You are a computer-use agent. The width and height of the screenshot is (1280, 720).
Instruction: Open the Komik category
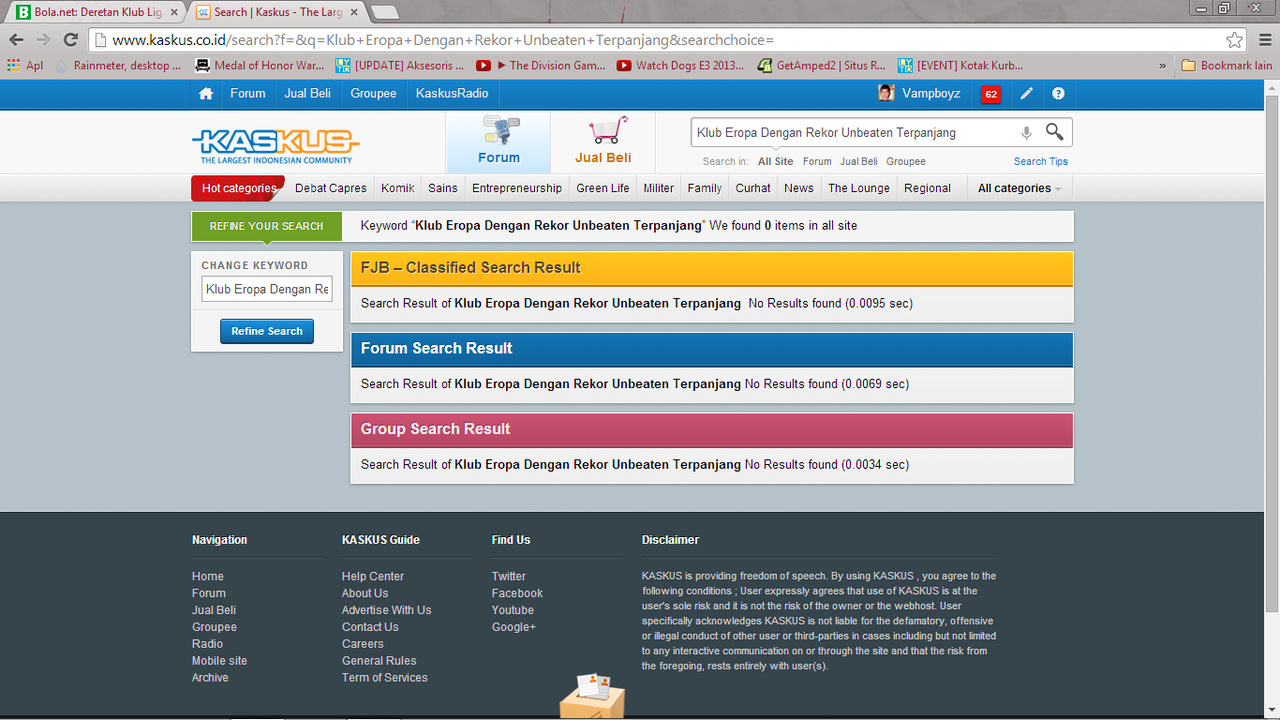398,188
